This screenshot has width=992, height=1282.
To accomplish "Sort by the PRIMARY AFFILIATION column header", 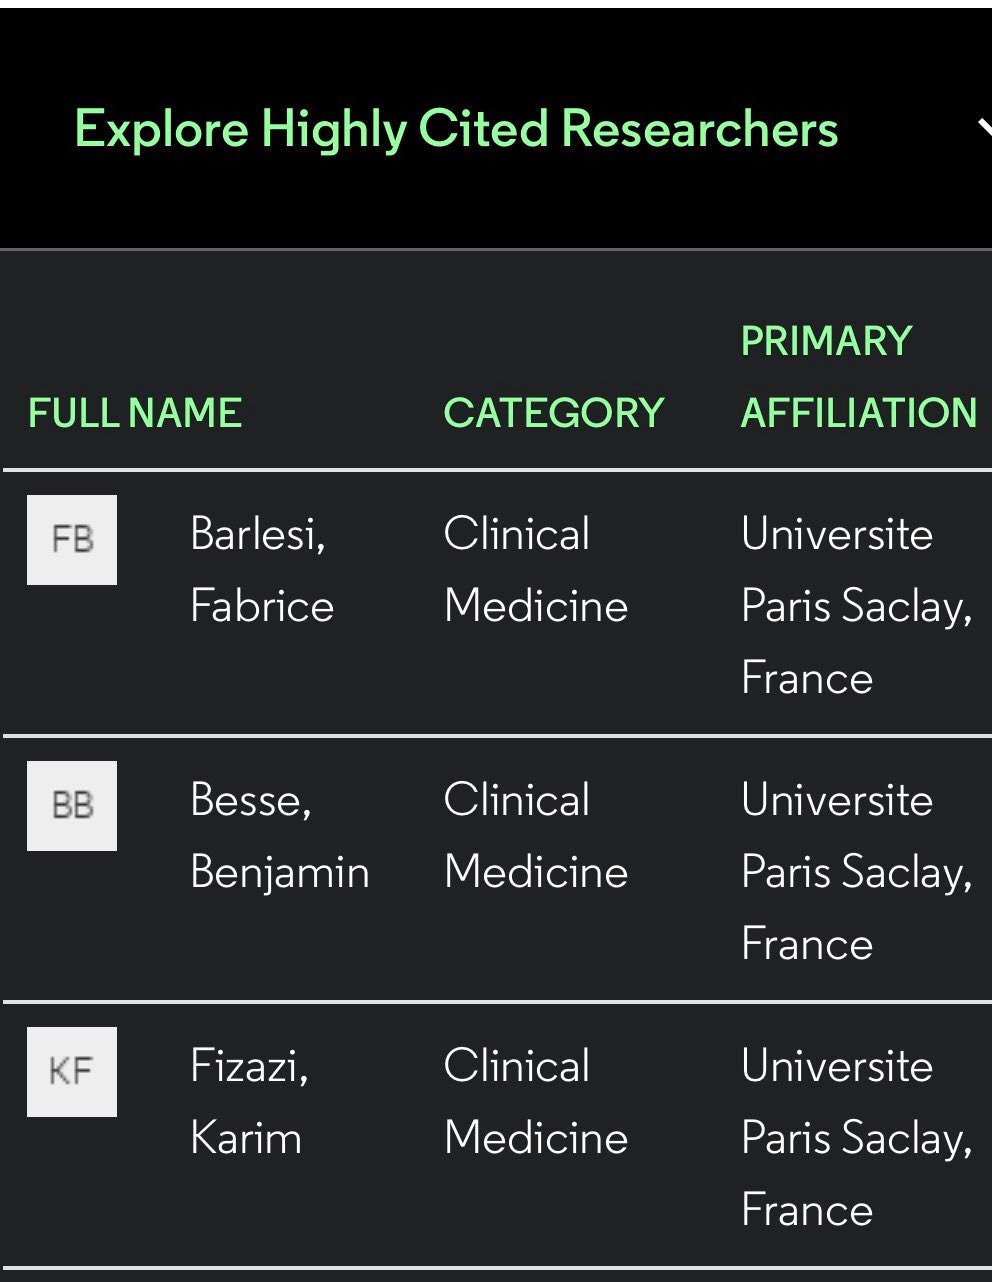I will [858, 377].
